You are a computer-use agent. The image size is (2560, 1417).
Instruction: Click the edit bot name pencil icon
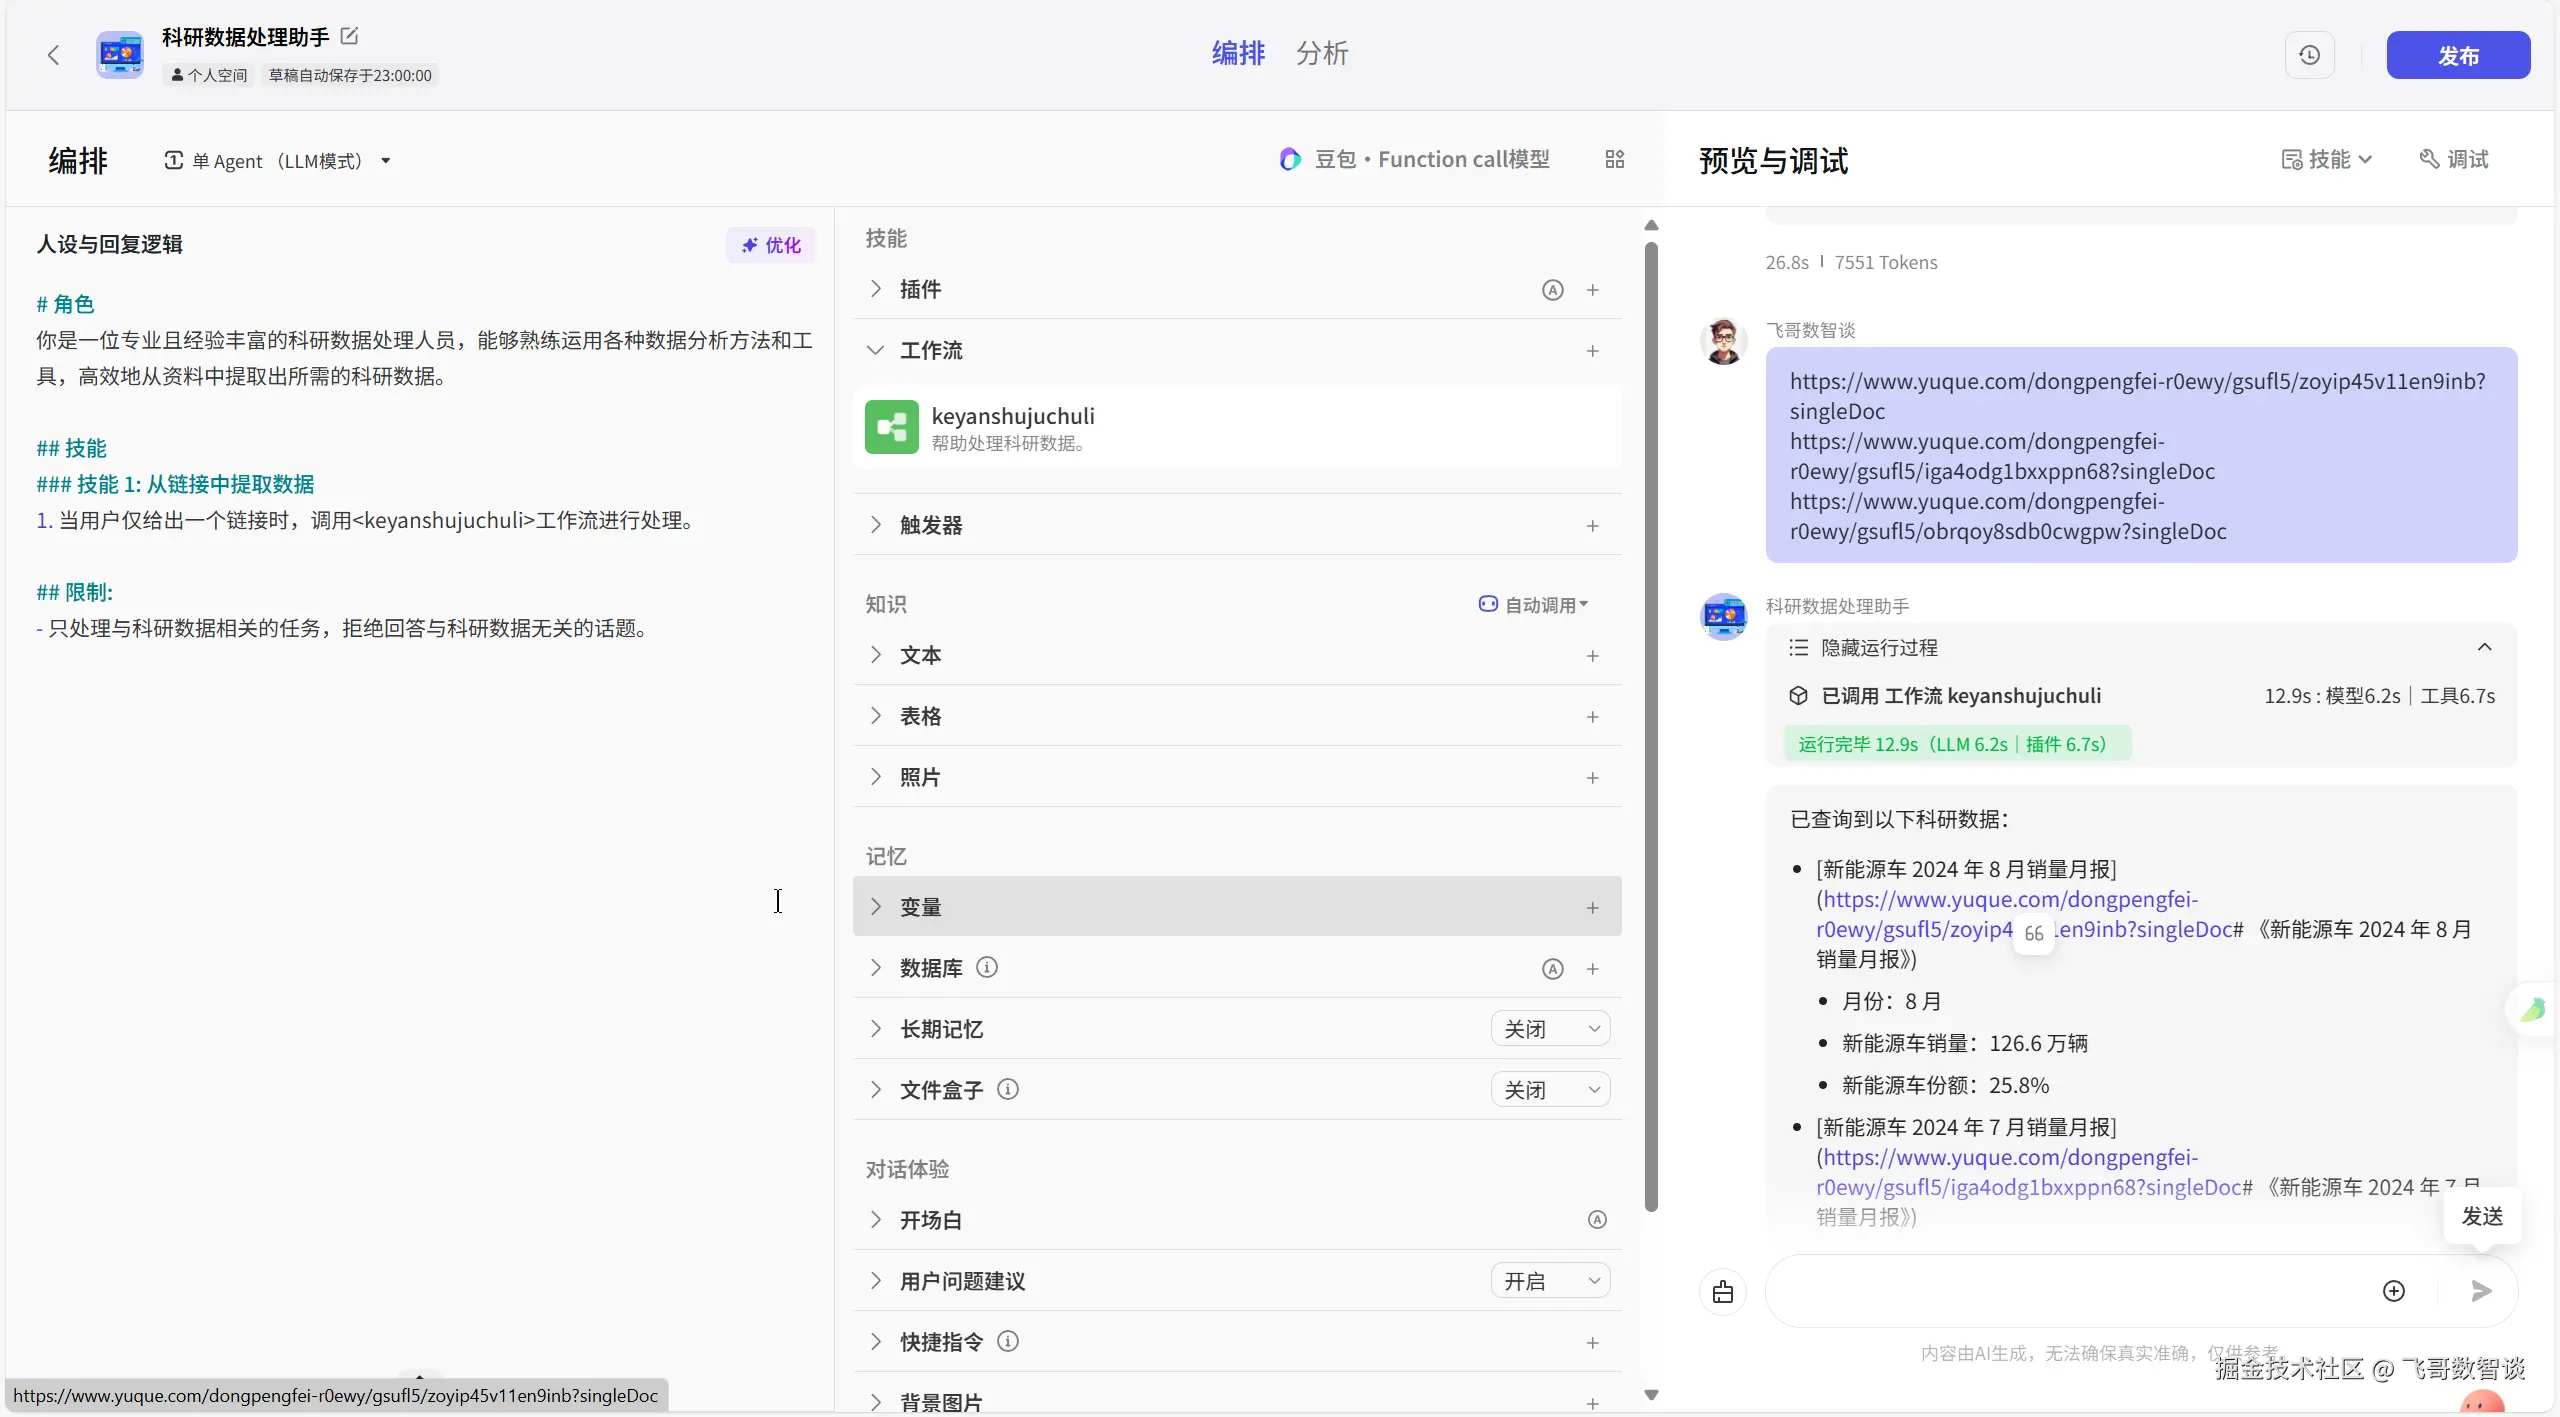pos(349,36)
